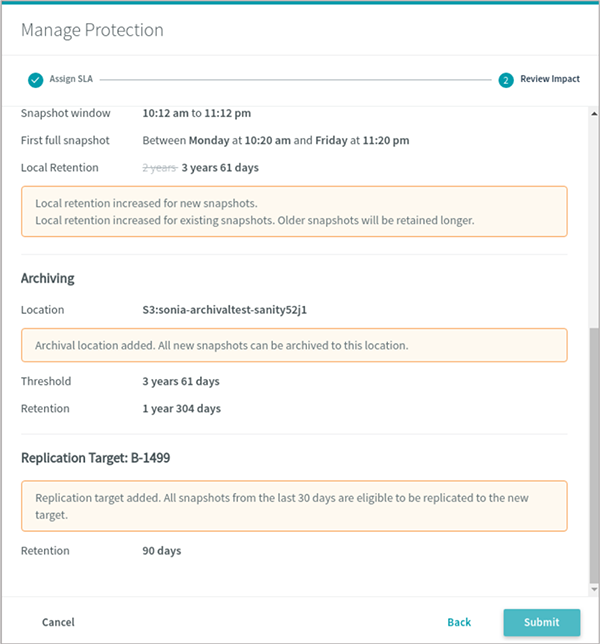Click Threshold value 3 years 61 days
Viewport: 600px width, 644px height.
tap(181, 381)
